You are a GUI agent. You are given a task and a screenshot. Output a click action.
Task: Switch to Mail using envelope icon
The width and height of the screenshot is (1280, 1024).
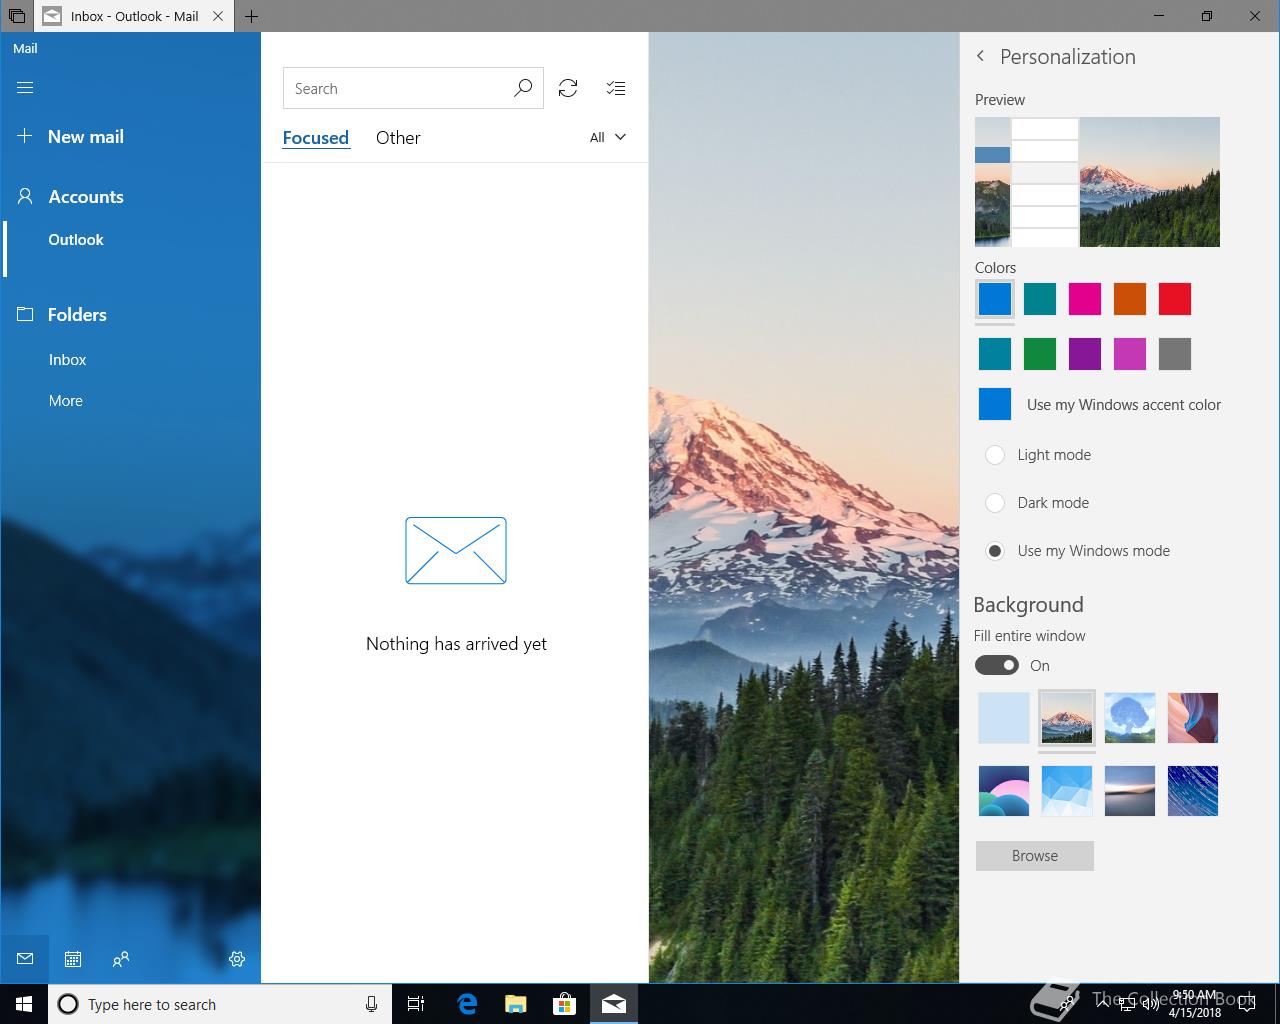(x=25, y=958)
